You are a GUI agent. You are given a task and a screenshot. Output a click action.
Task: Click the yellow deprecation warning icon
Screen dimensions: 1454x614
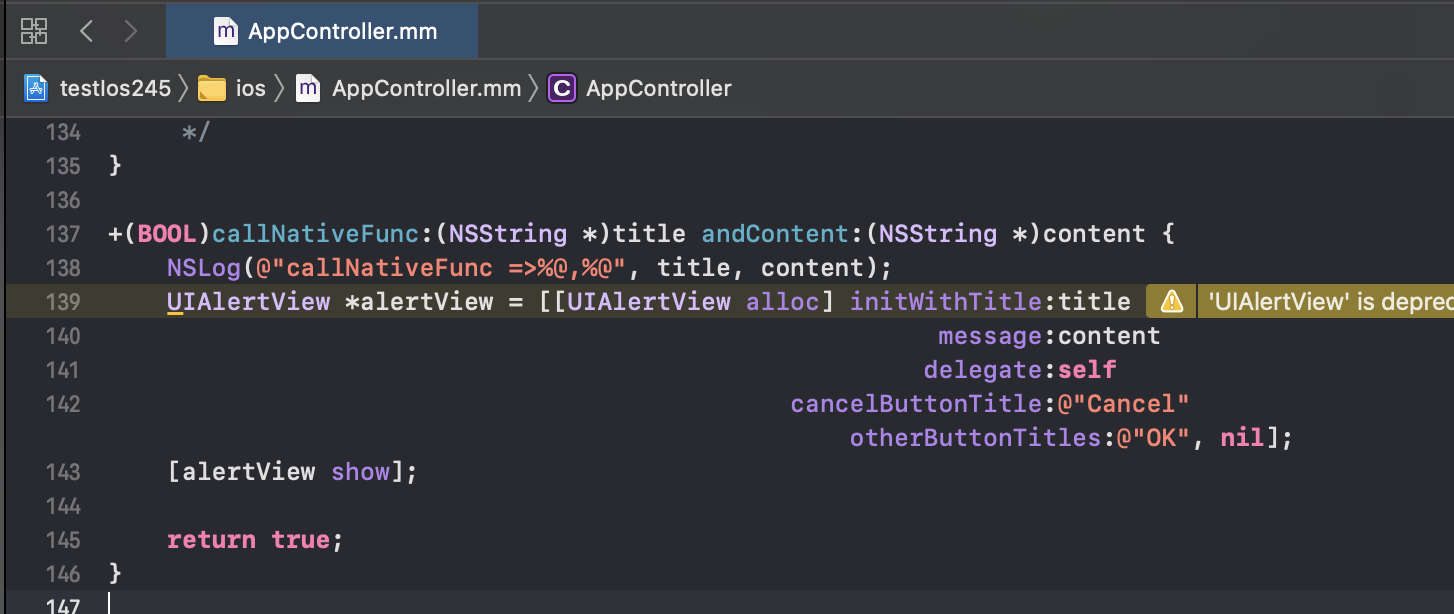[1171, 301]
